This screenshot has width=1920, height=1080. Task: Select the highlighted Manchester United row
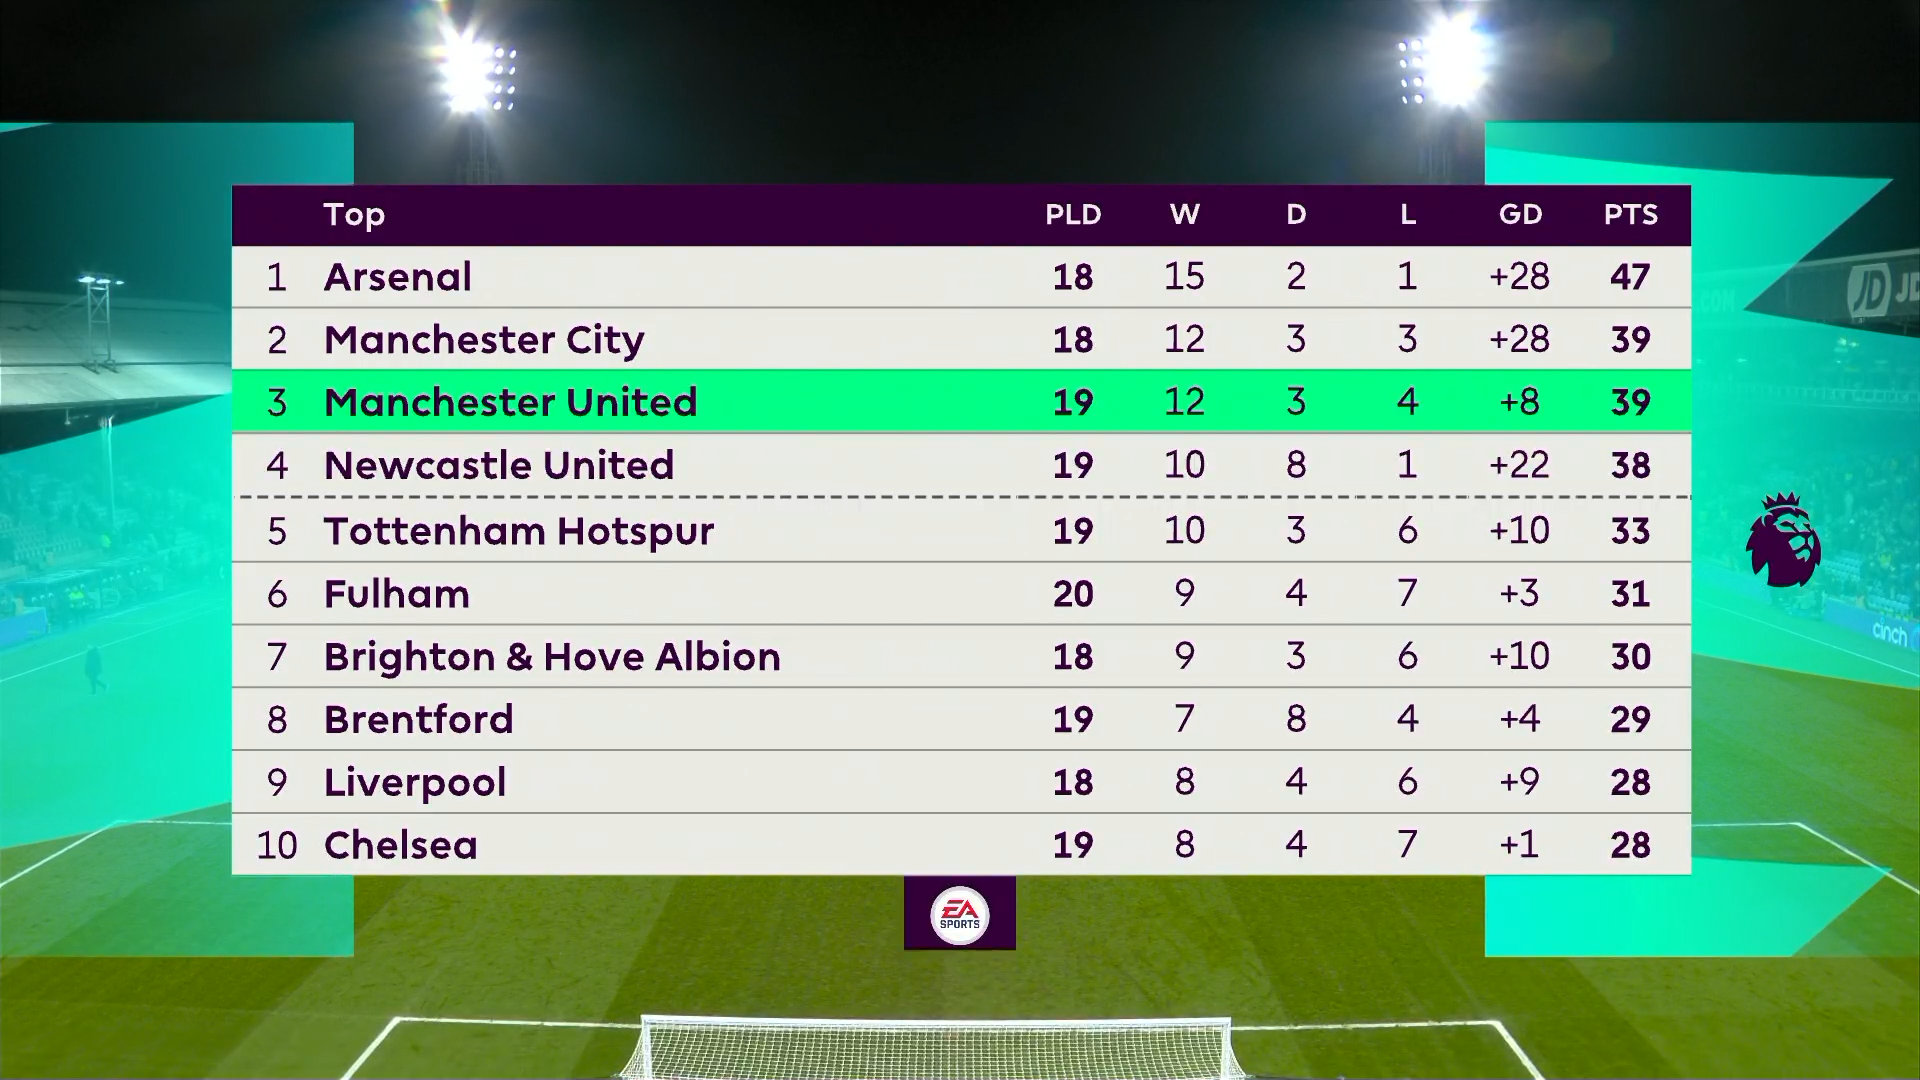click(x=960, y=402)
